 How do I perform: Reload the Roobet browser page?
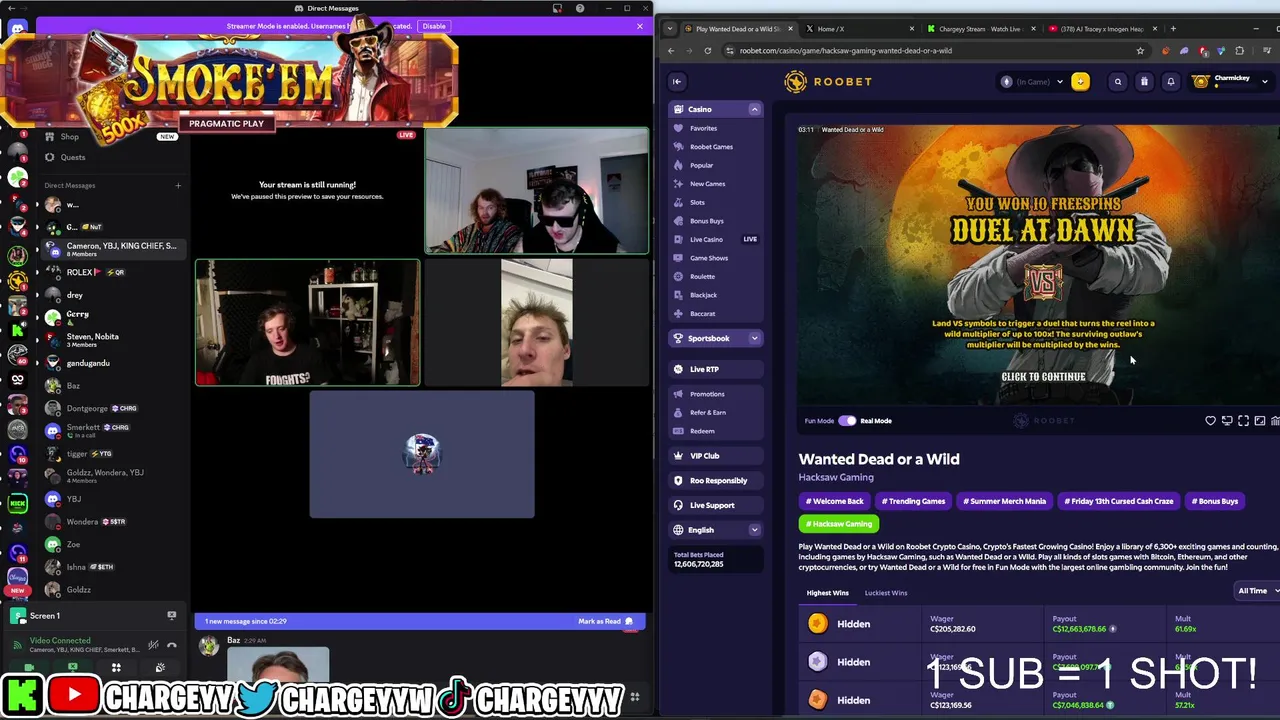coord(708,51)
